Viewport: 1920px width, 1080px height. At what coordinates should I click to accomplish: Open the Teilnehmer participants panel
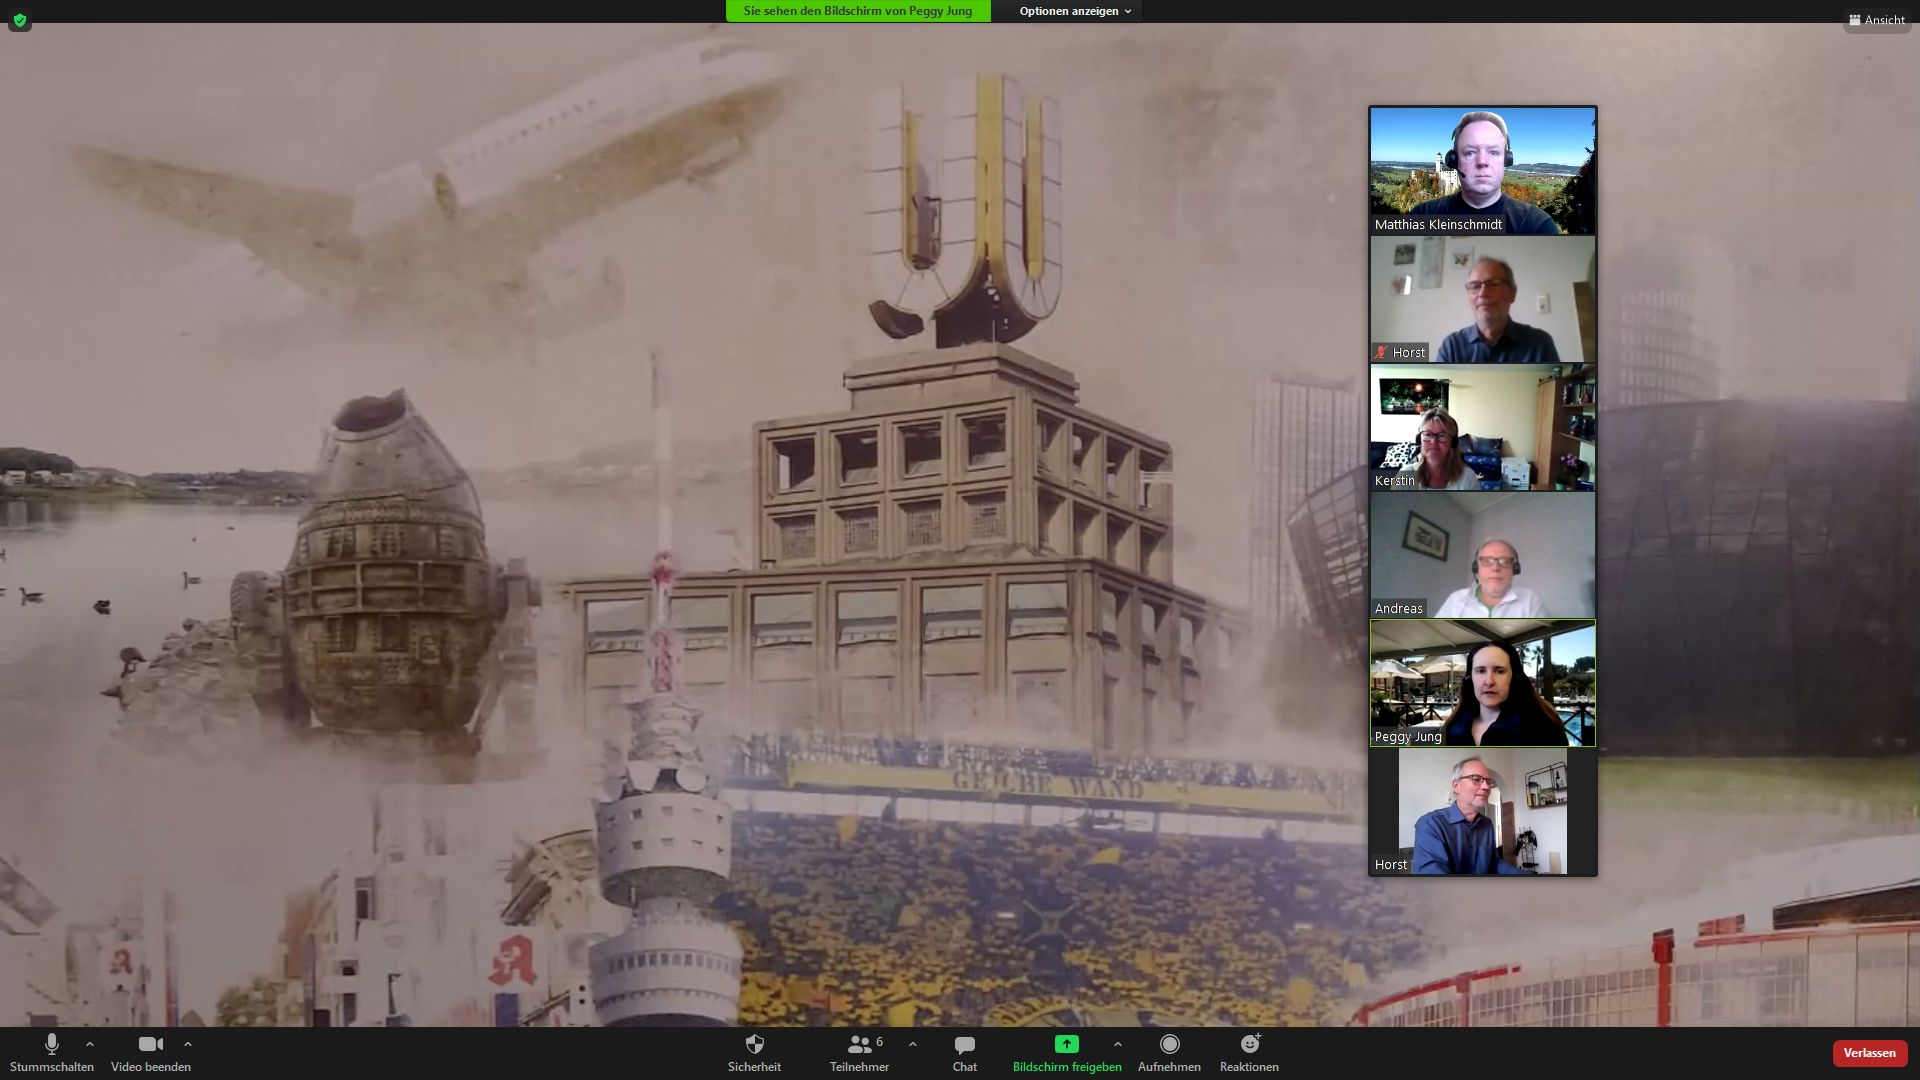click(859, 1045)
